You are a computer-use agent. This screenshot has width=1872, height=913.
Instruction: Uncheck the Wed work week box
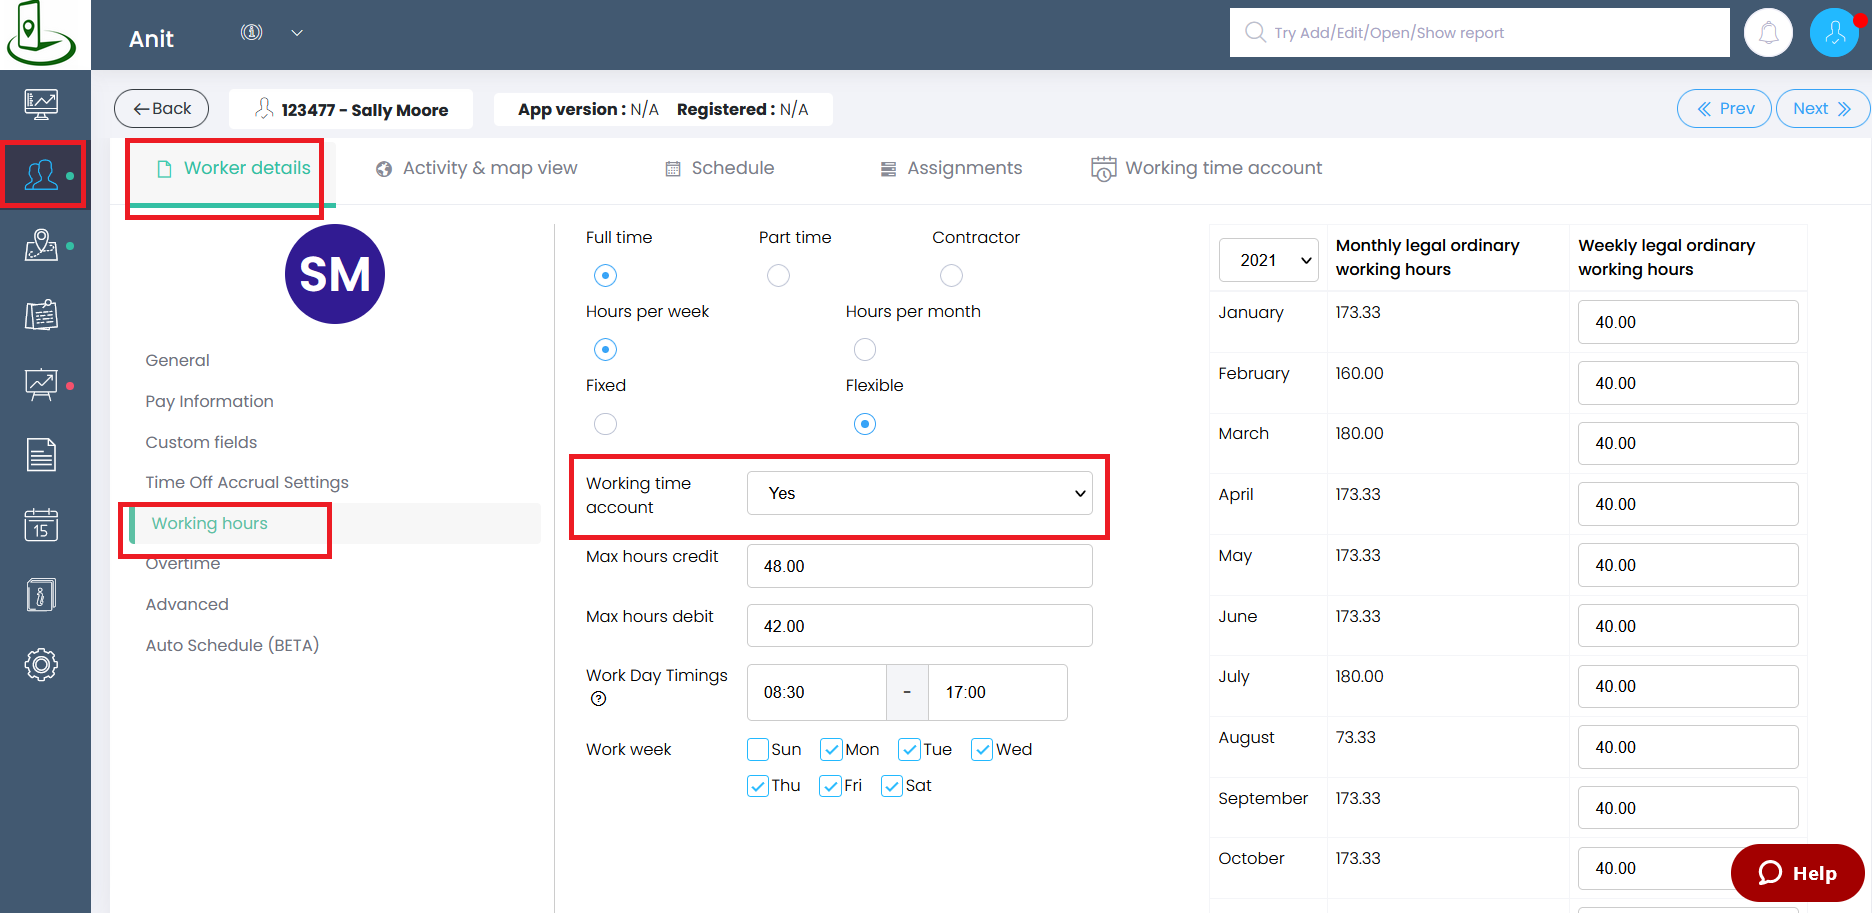pos(982,749)
